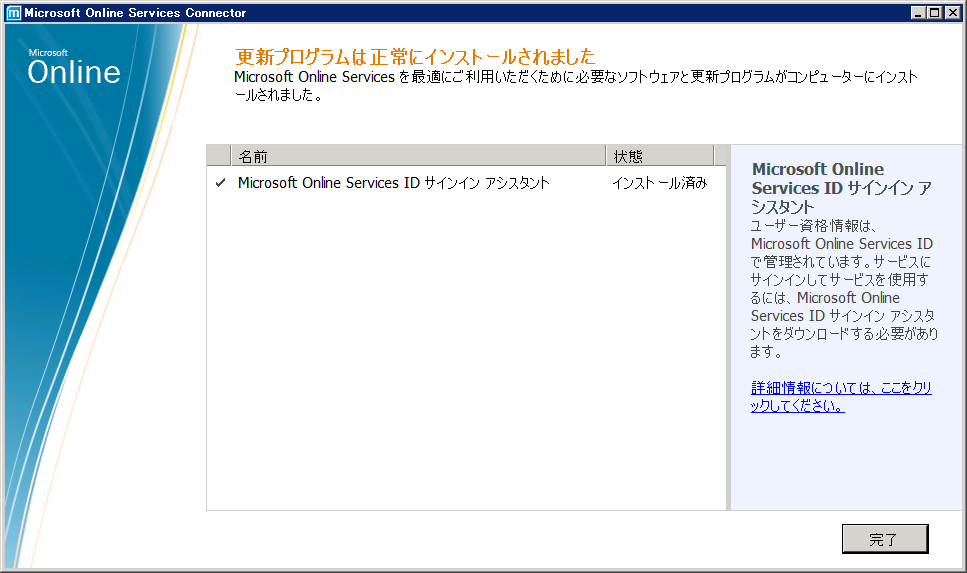This screenshot has height=573, width=967.
Task: Click the 更新プログラムは正常にインストールされました heading
Action: pos(415,57)
